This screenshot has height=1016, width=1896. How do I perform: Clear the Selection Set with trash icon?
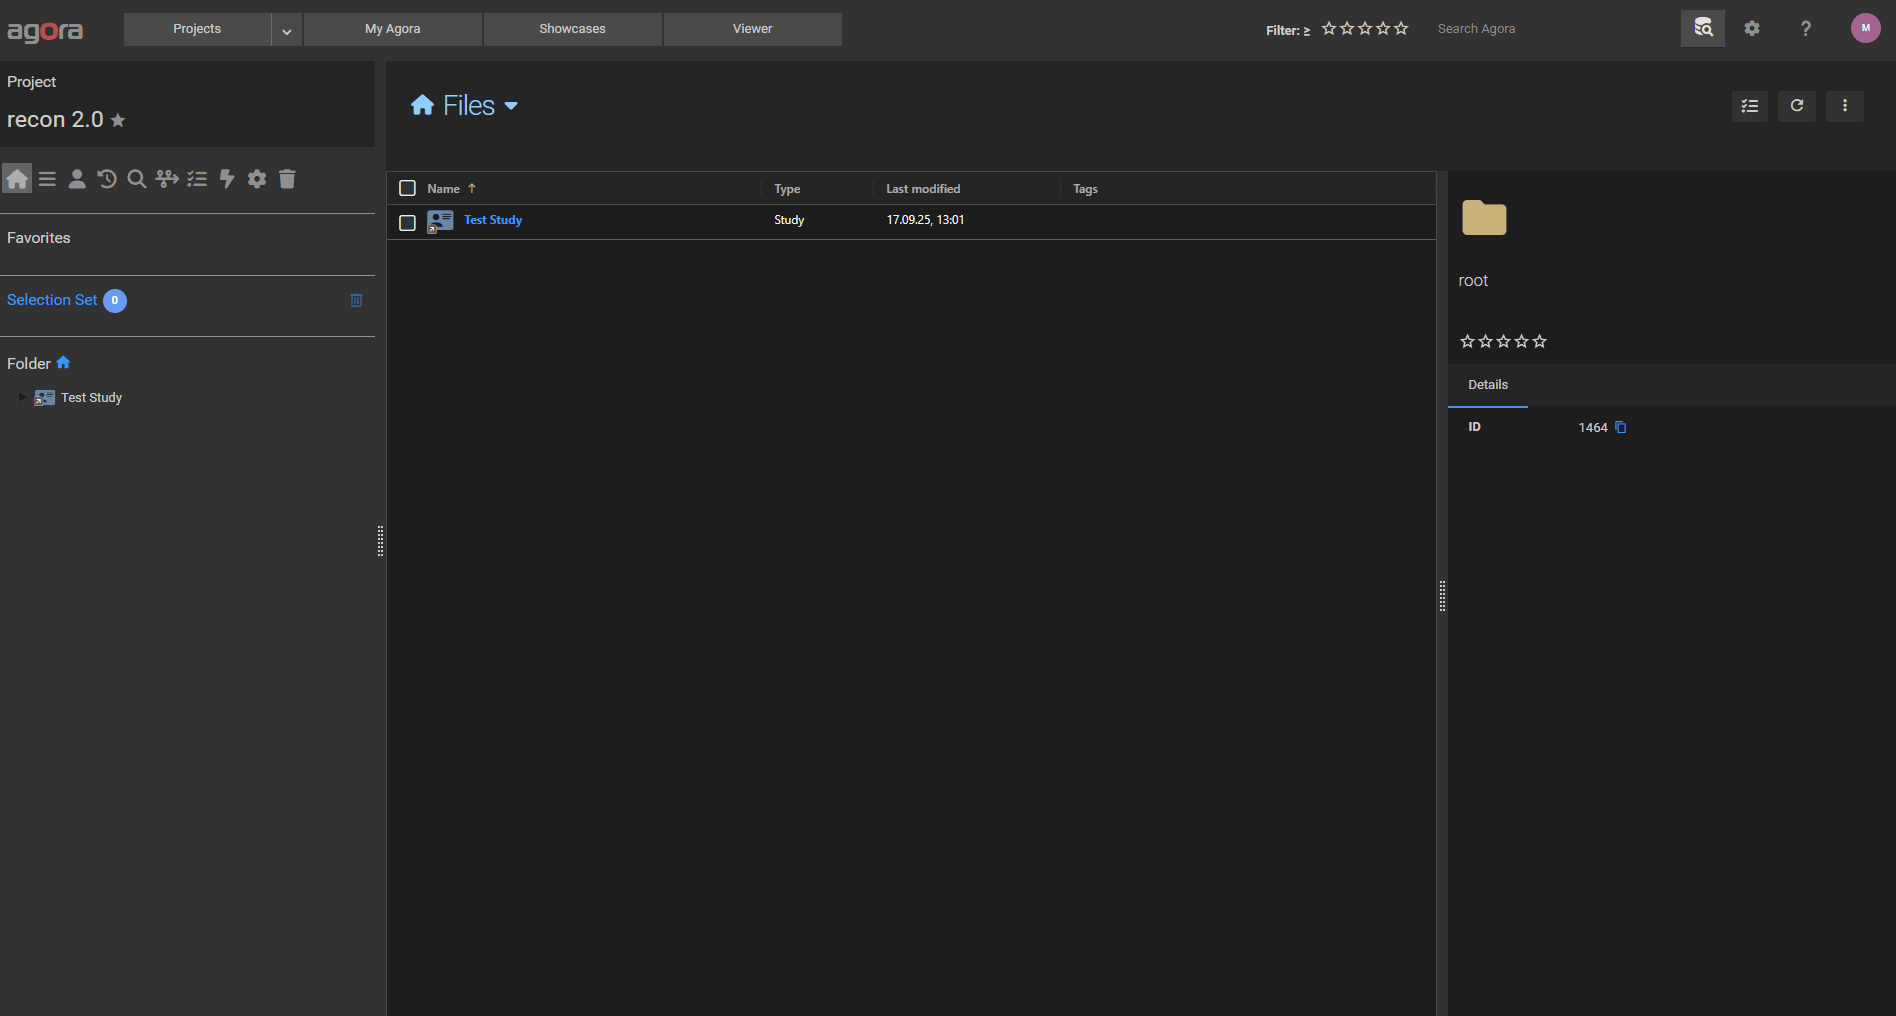[356, 301]
